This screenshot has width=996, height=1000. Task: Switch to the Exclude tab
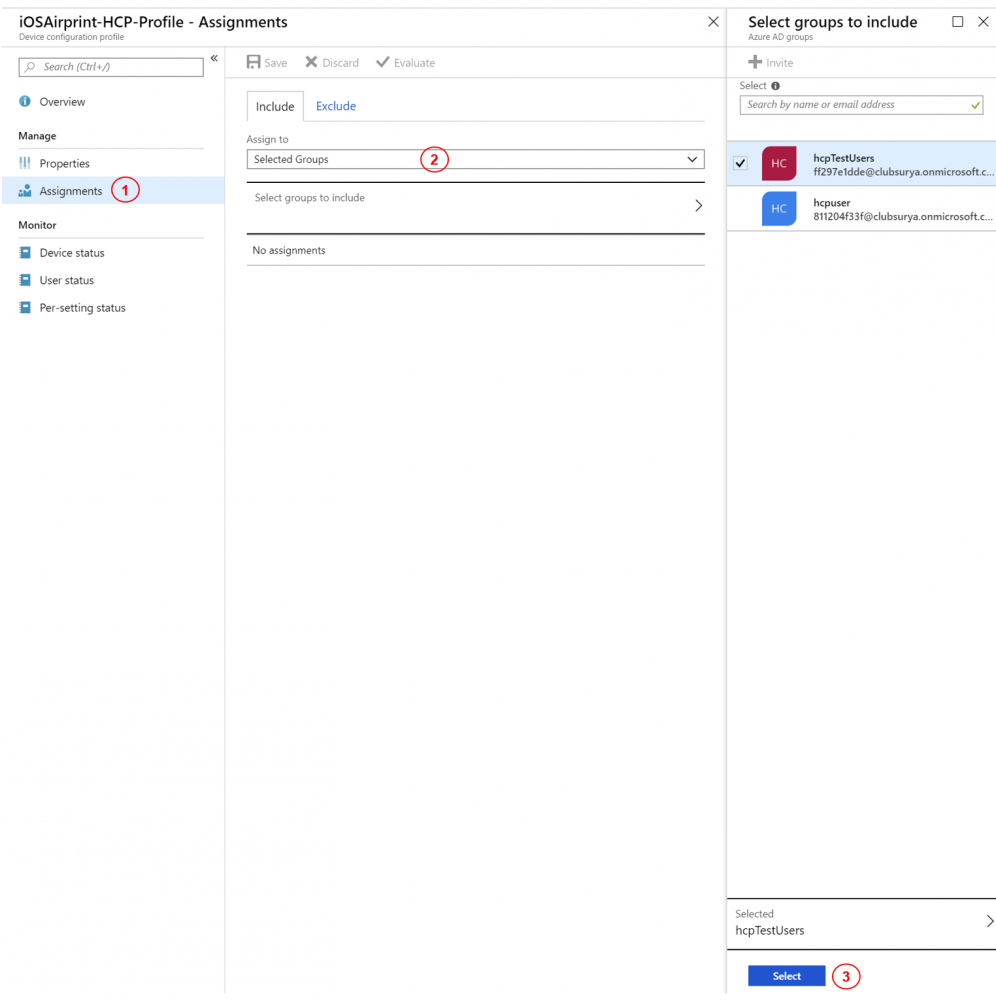336,106
